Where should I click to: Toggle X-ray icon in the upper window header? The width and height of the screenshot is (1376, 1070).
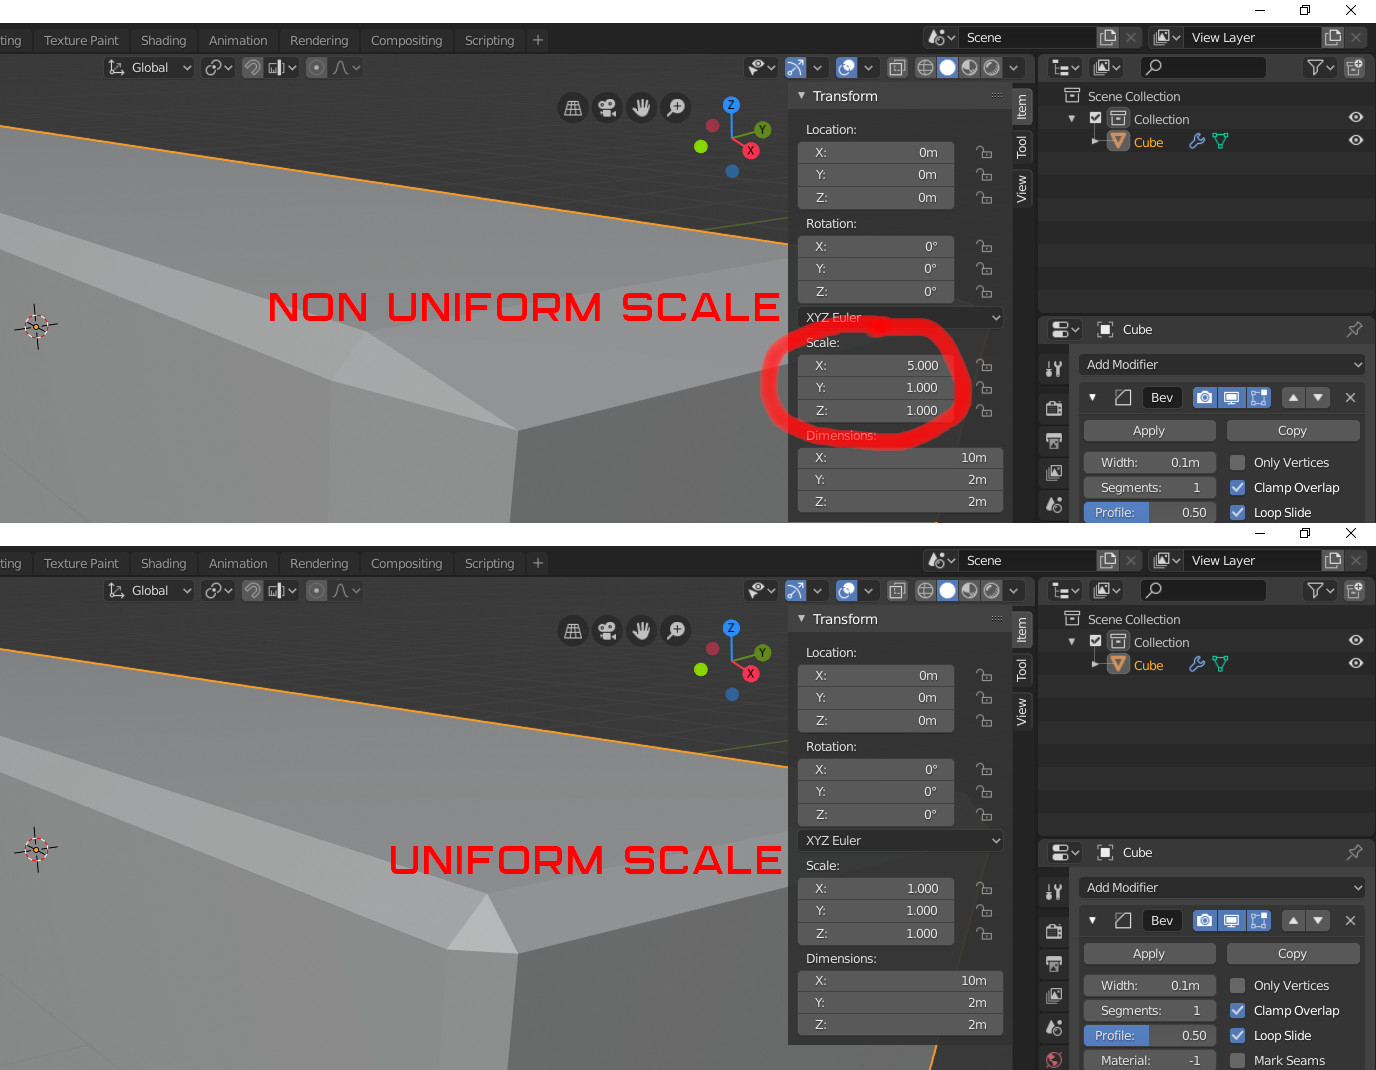point(897,67)
